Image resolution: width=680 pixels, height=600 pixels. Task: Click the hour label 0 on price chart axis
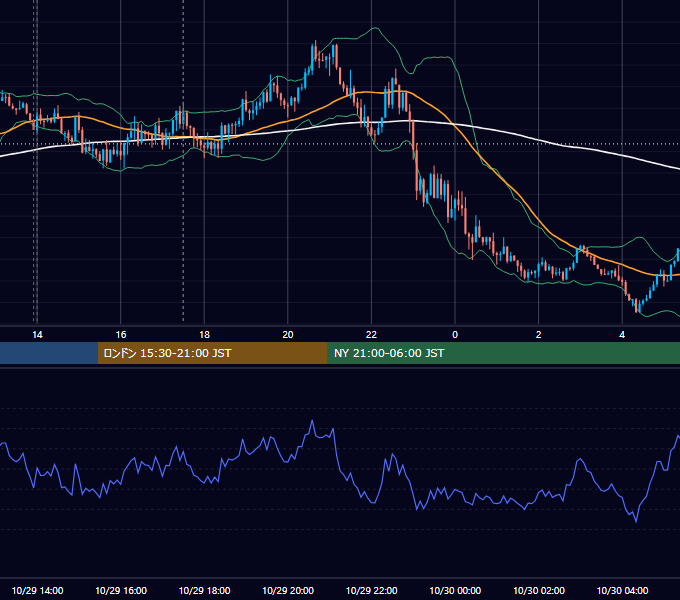point(455,335)
